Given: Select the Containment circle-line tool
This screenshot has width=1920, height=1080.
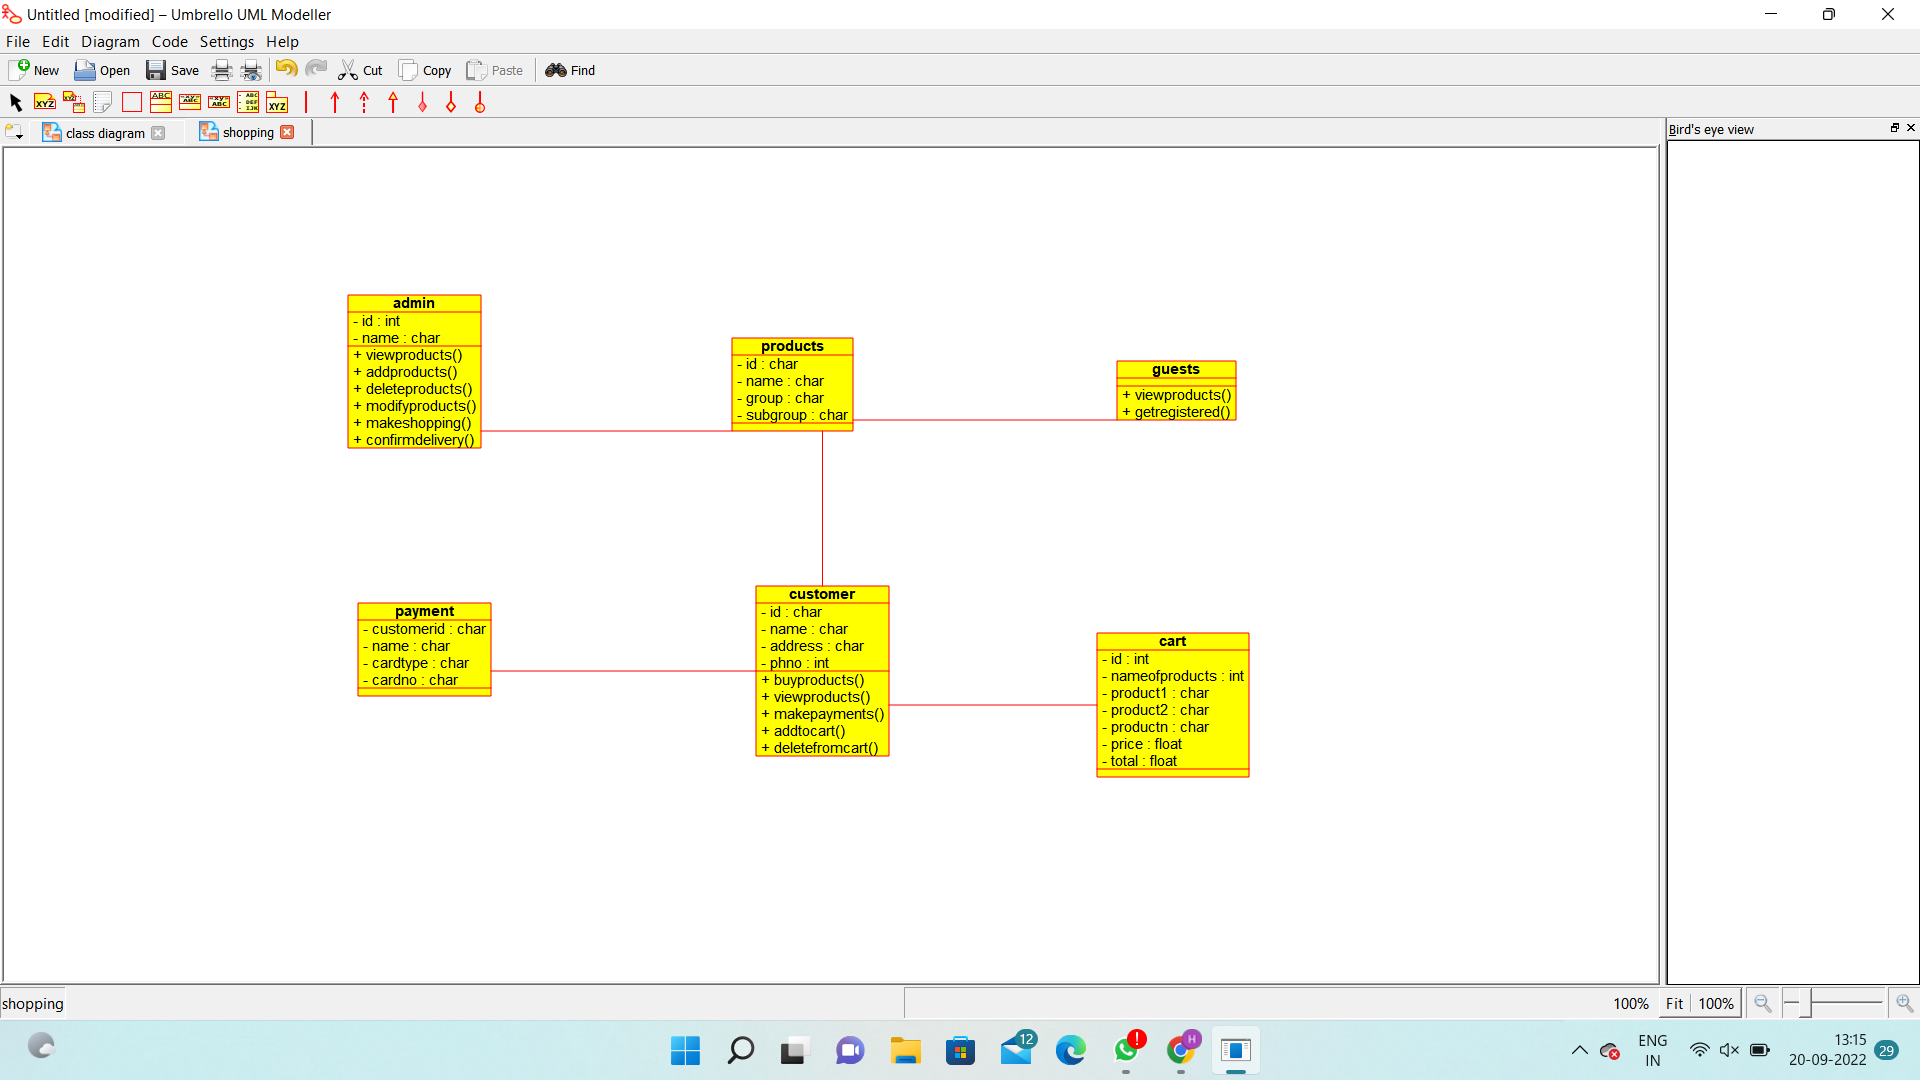Looking at the screenshot, I should point(480,102).
